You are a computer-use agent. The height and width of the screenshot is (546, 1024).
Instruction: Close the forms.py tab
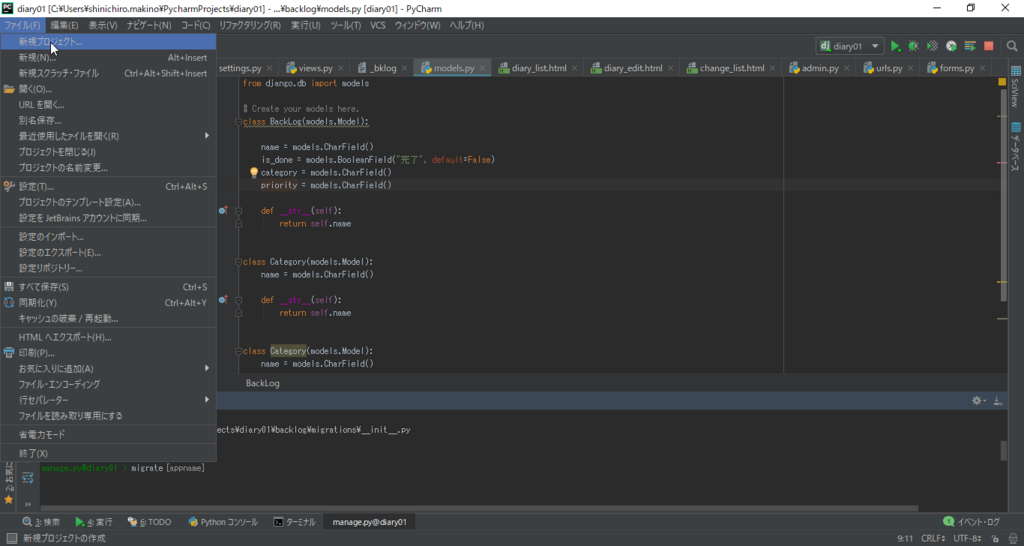click(x=982, y=68)
